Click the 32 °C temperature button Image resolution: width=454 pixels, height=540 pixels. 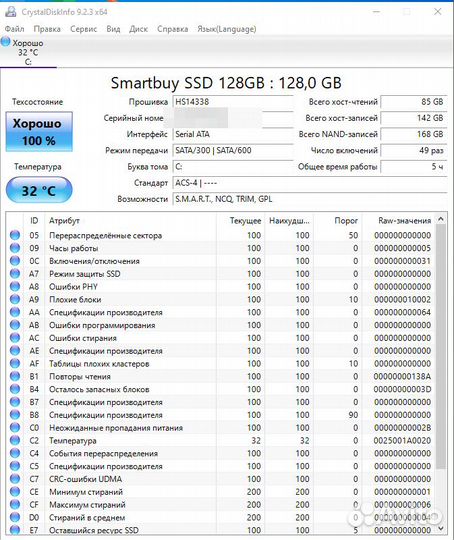pos(39,190)
